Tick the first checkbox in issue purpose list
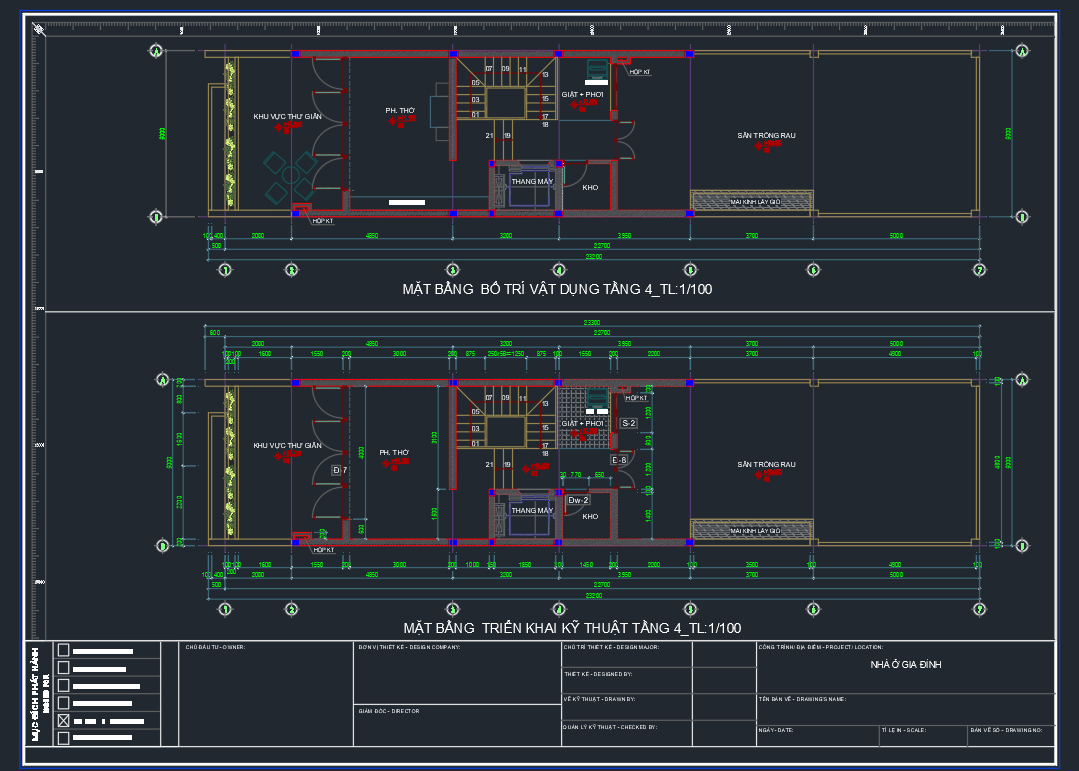1079x771 pixels. tap(64, 650)
